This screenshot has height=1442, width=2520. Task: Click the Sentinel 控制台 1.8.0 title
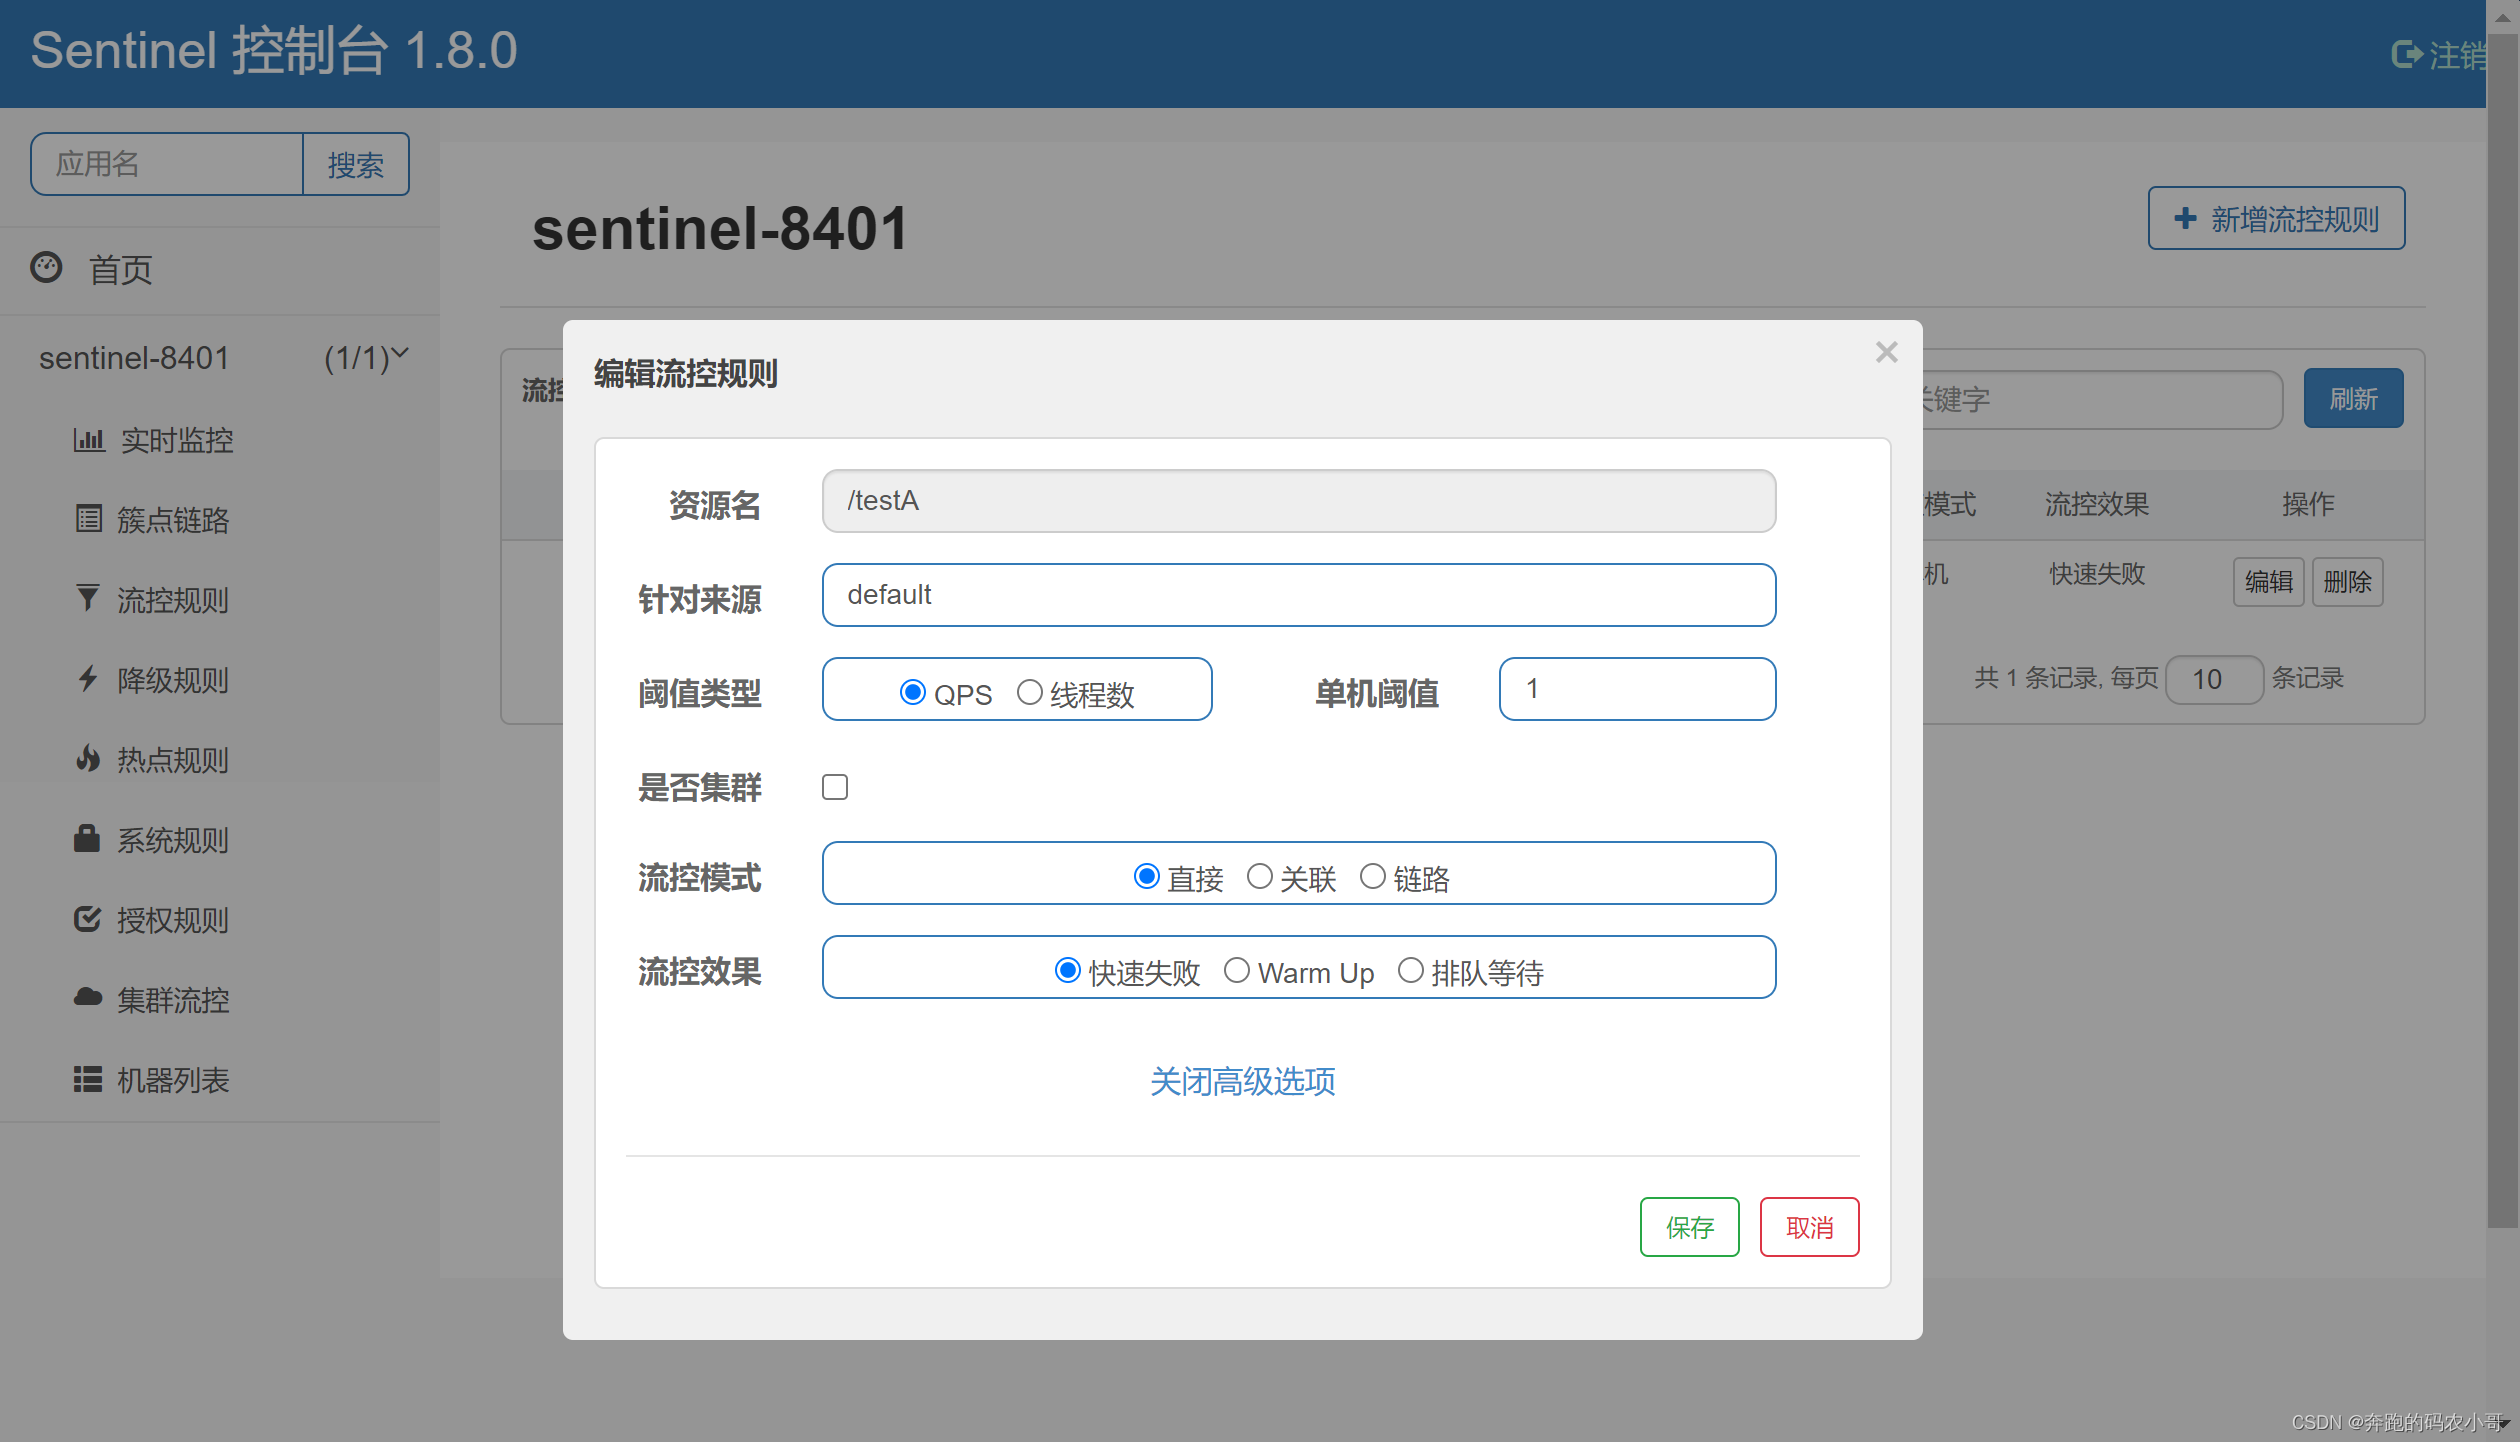pos(274,50)
